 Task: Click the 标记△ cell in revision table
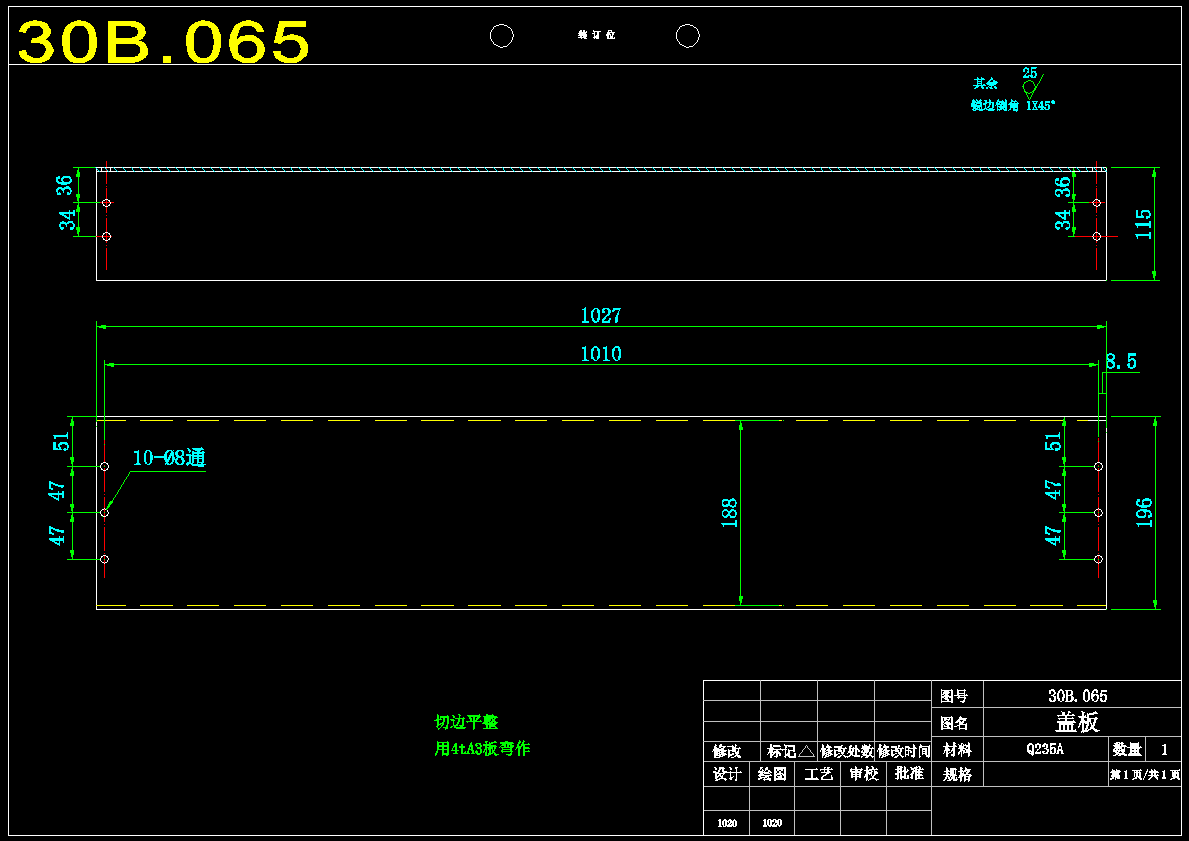(x=789, y=752)
